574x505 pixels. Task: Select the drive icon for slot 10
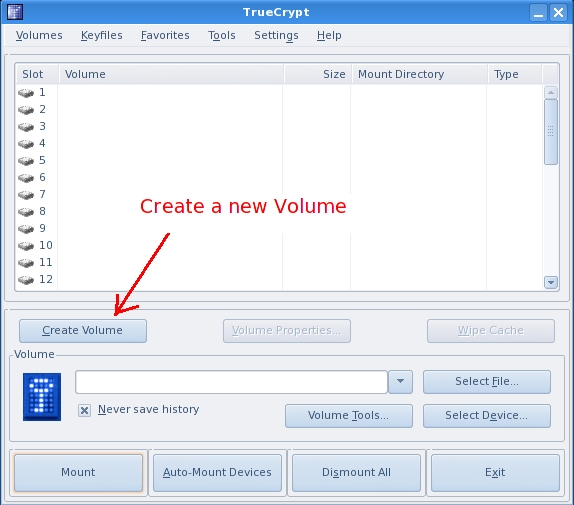26,246
